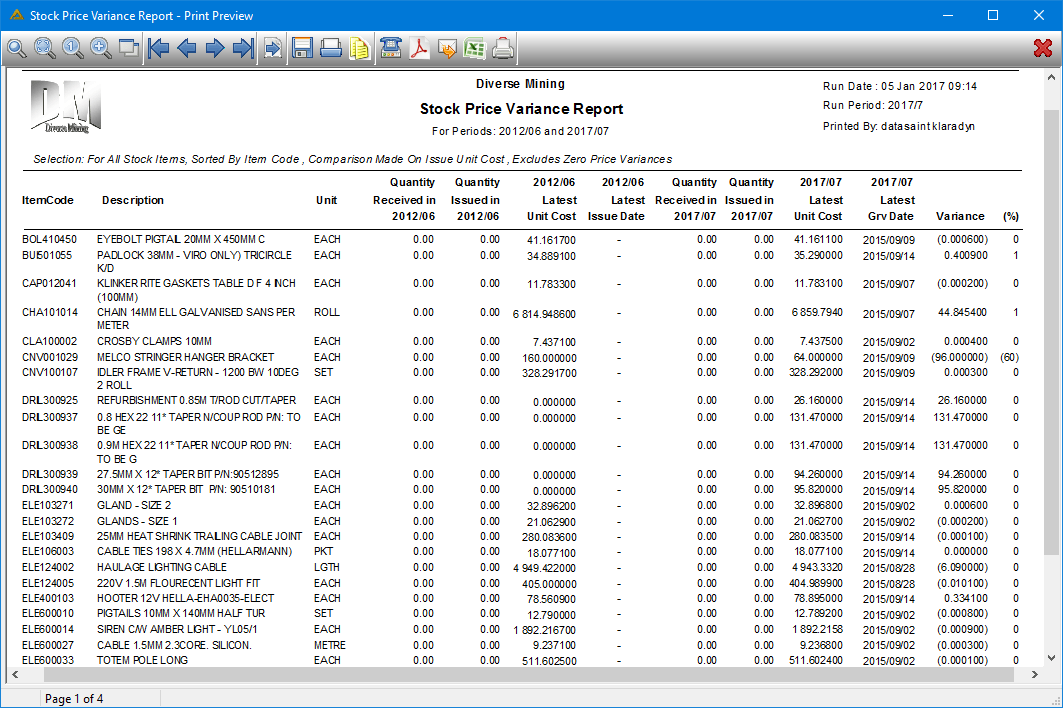The image size is (1063, 708).
Task: Click the 'Printed By: datasaint klaradyn' text
Action: click(898, 126)
